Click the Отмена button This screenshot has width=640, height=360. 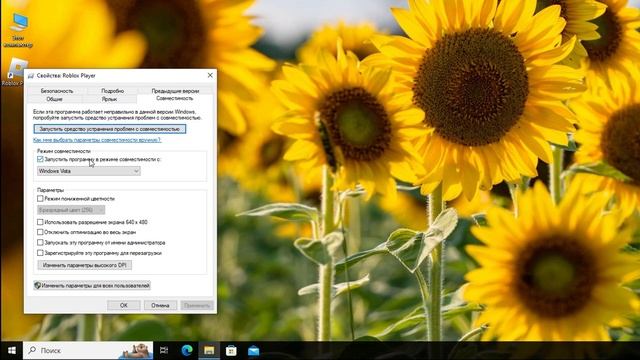click(x=160, y=305)
